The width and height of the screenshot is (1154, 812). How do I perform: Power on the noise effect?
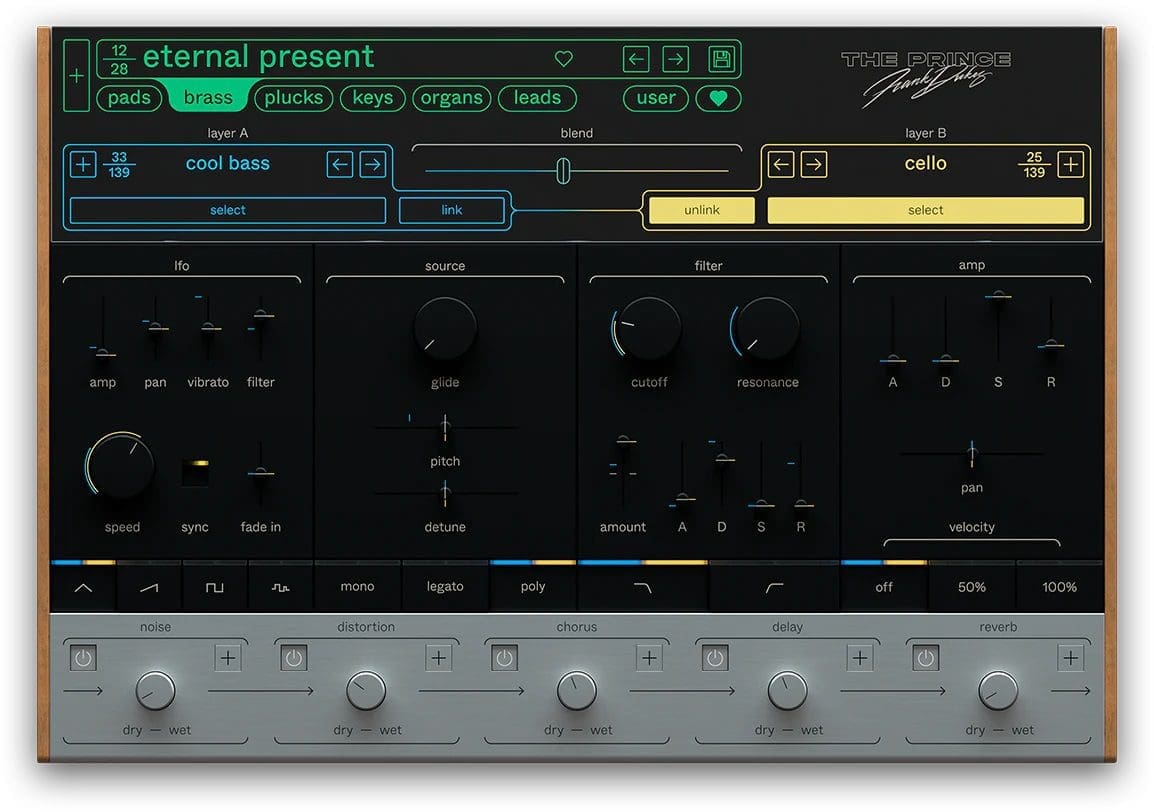tap(83, 657)
